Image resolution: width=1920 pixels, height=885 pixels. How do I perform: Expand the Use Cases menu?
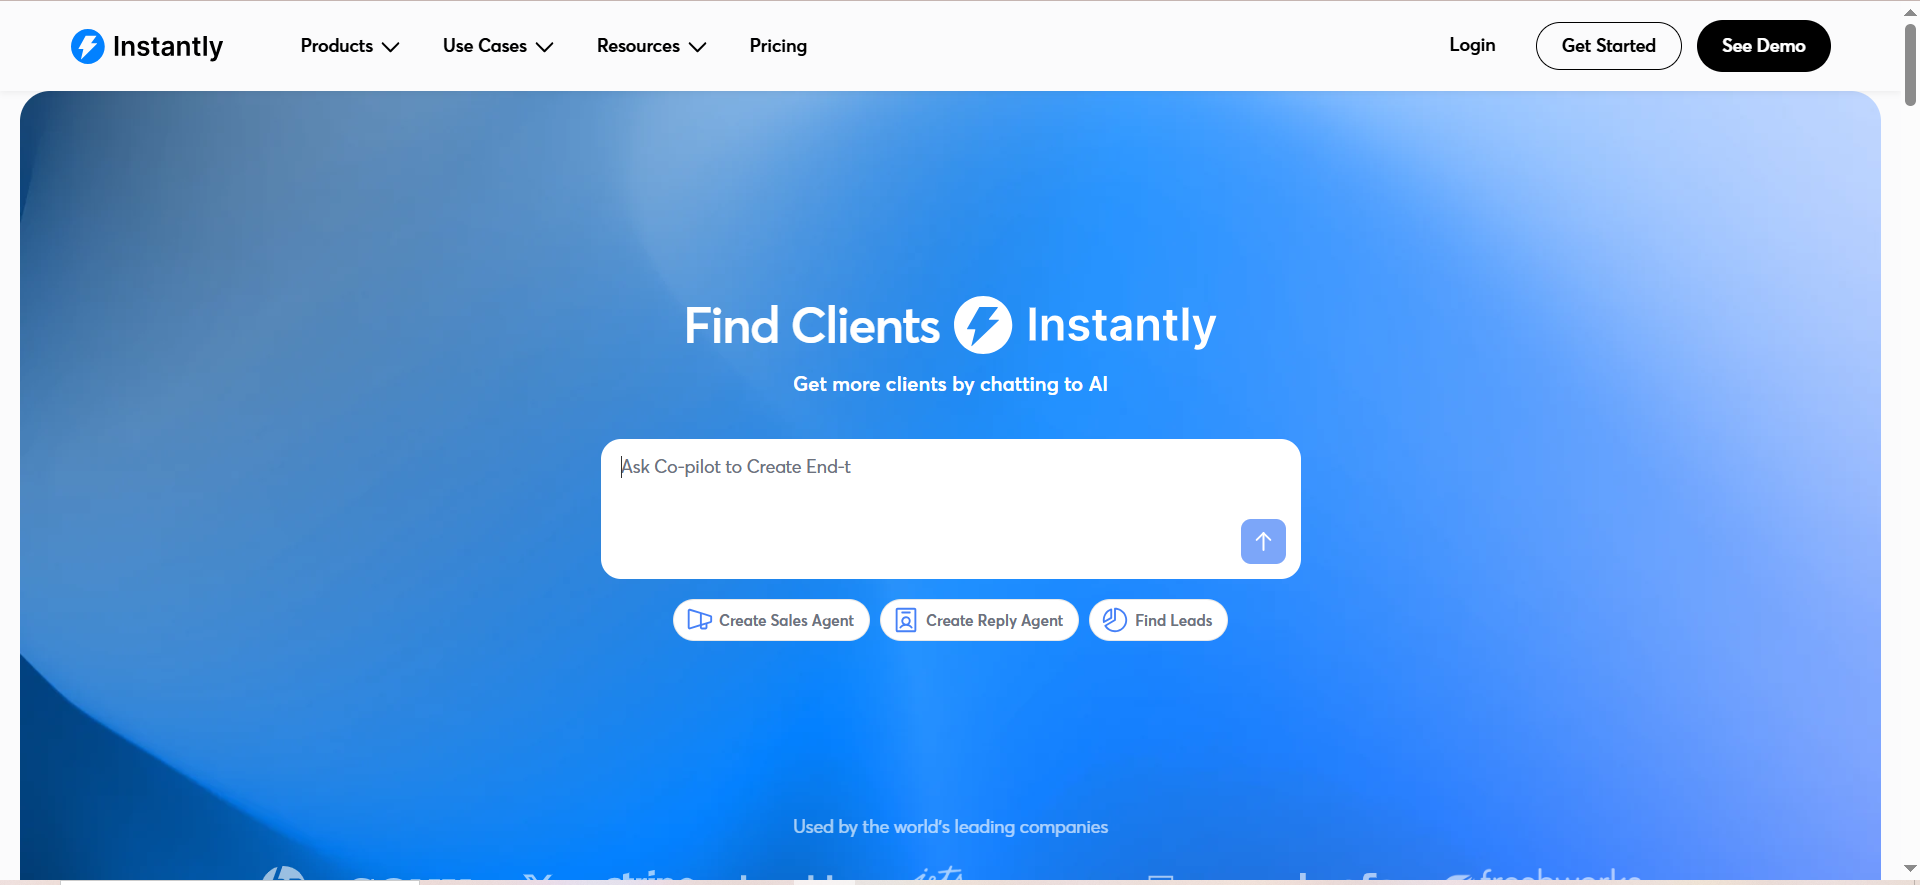pos(498,46)
